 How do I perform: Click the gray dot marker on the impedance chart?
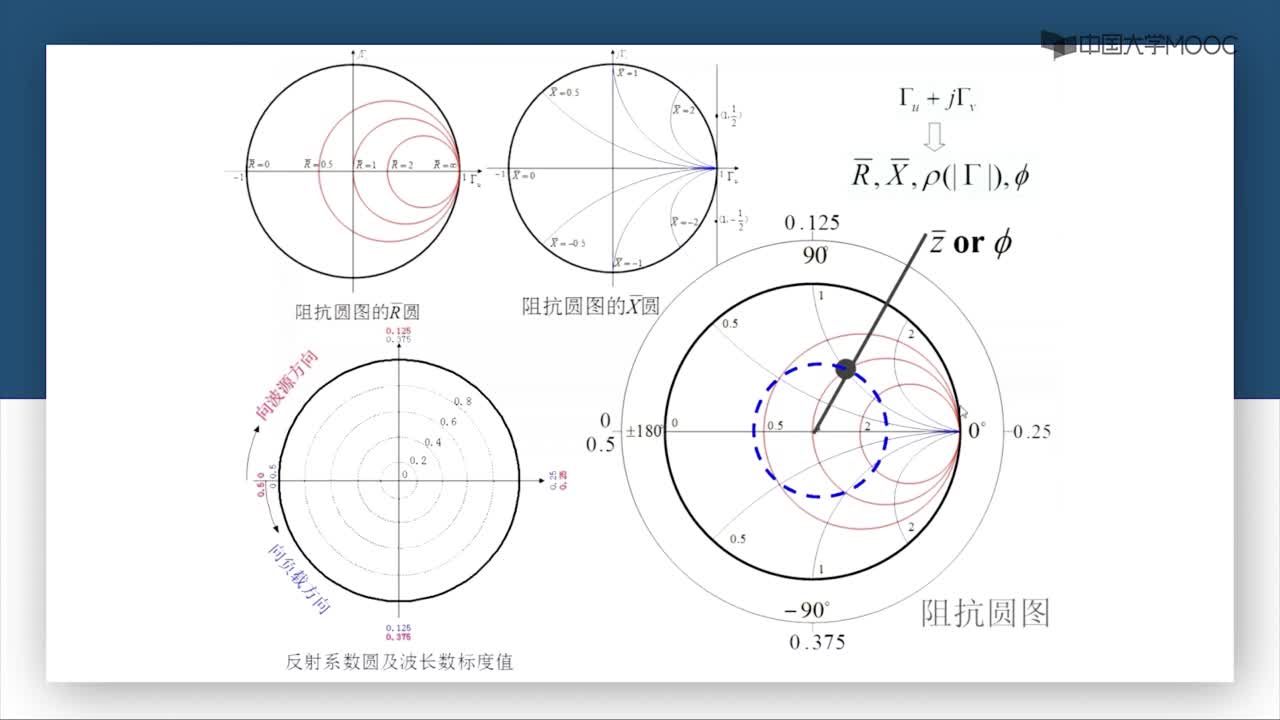pyautogui.click(x=846, y=368)
